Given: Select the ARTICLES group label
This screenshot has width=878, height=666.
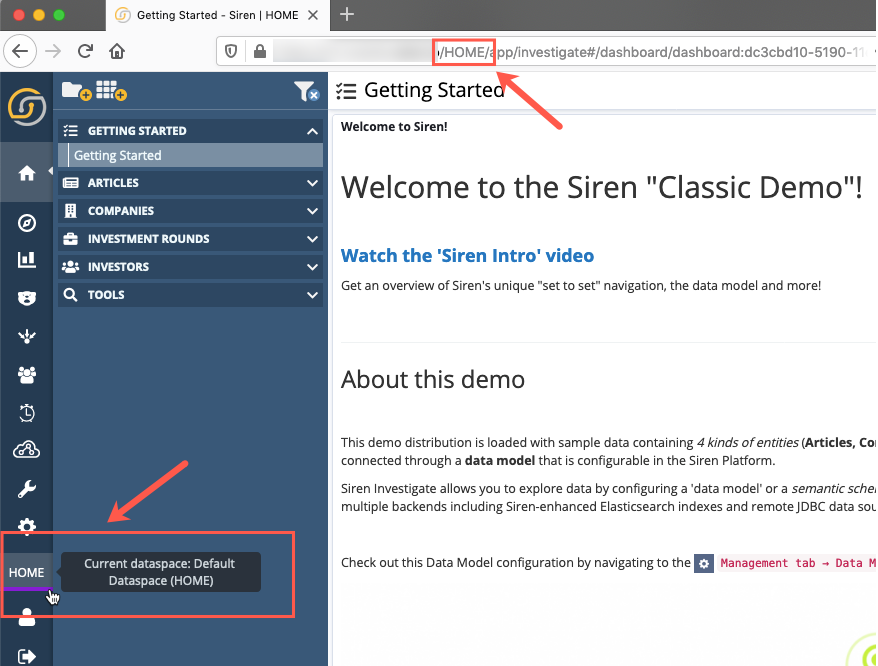Looking at the screenshot, I should [x=113, y=183].
